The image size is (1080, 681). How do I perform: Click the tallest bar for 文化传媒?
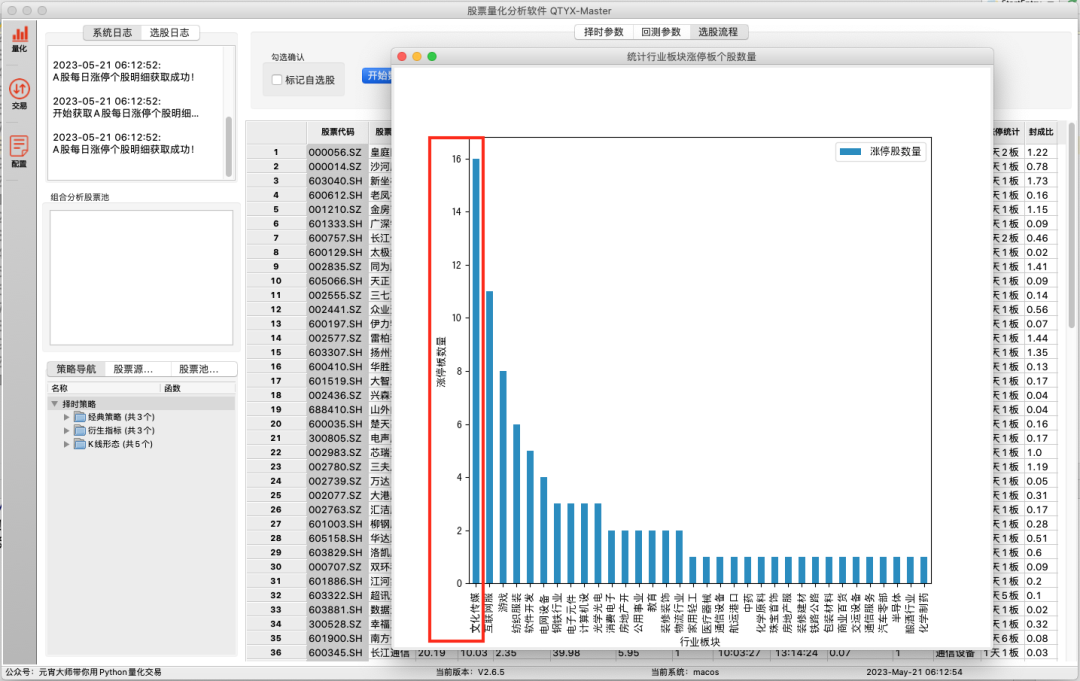click(x=476, y=371)
